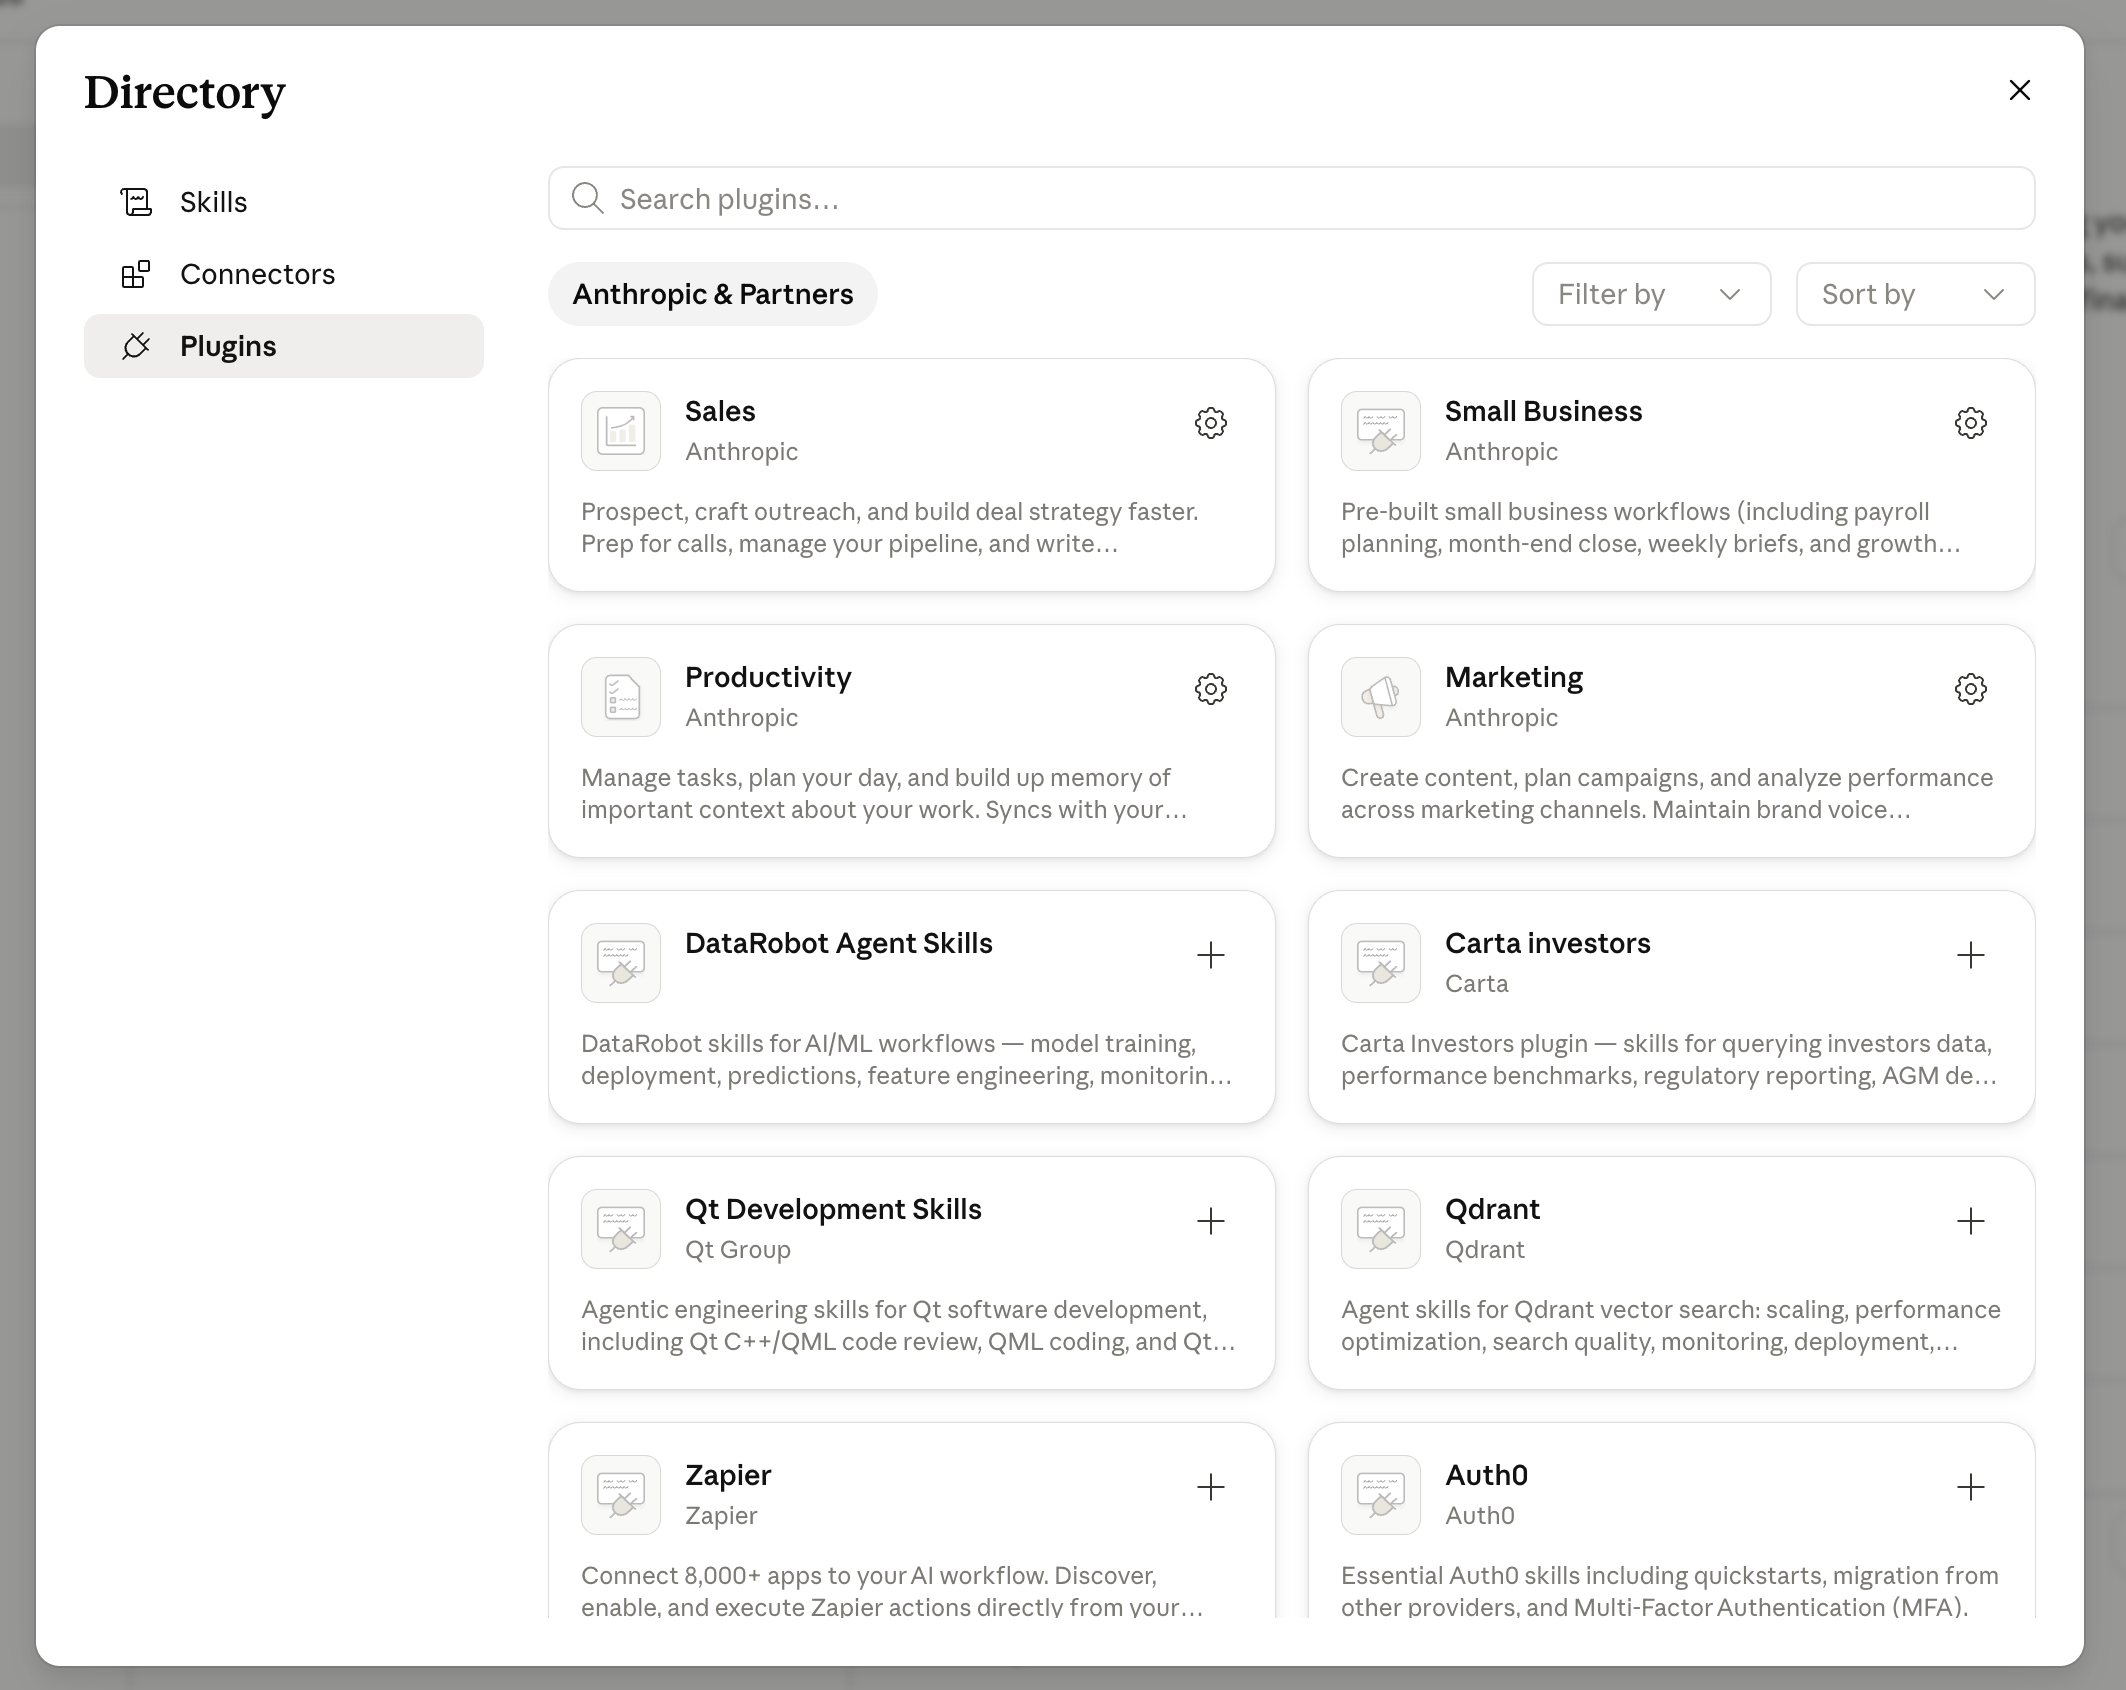The height and width of the screenshot is (1690, 2126).
Task: Open the DataRobot Agent Skills title
Action: [x=838, y=943]
